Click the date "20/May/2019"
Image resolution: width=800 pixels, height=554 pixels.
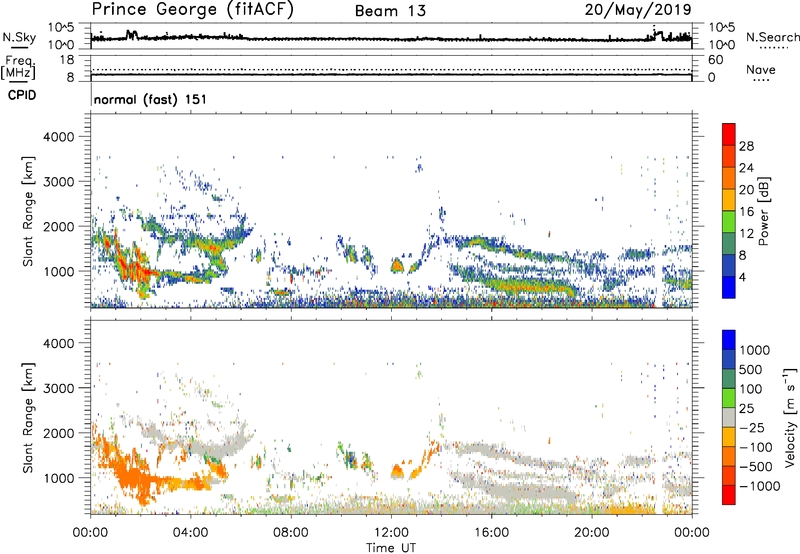tap(638, 9)
